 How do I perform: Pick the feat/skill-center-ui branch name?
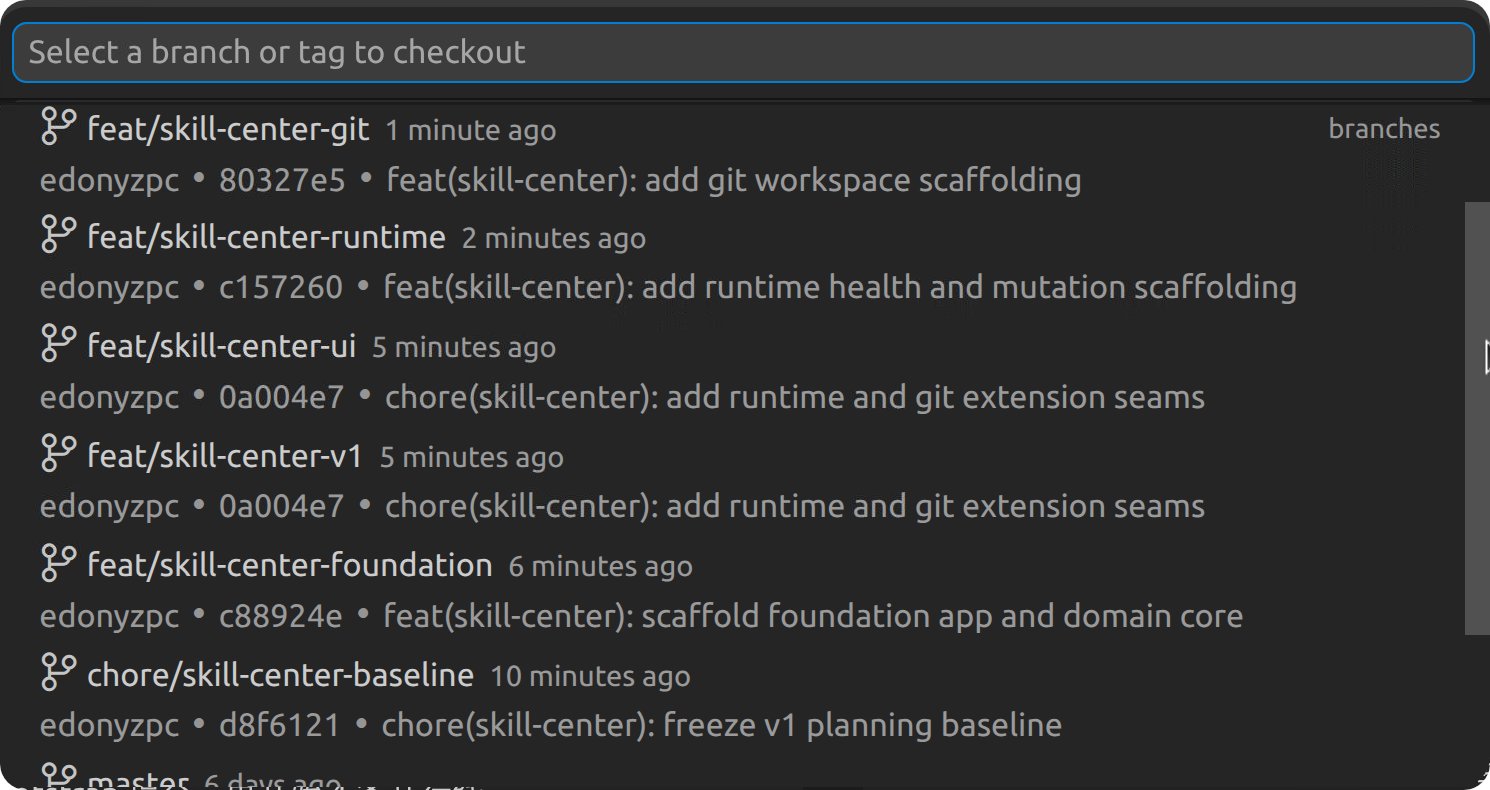coord(221,346)
